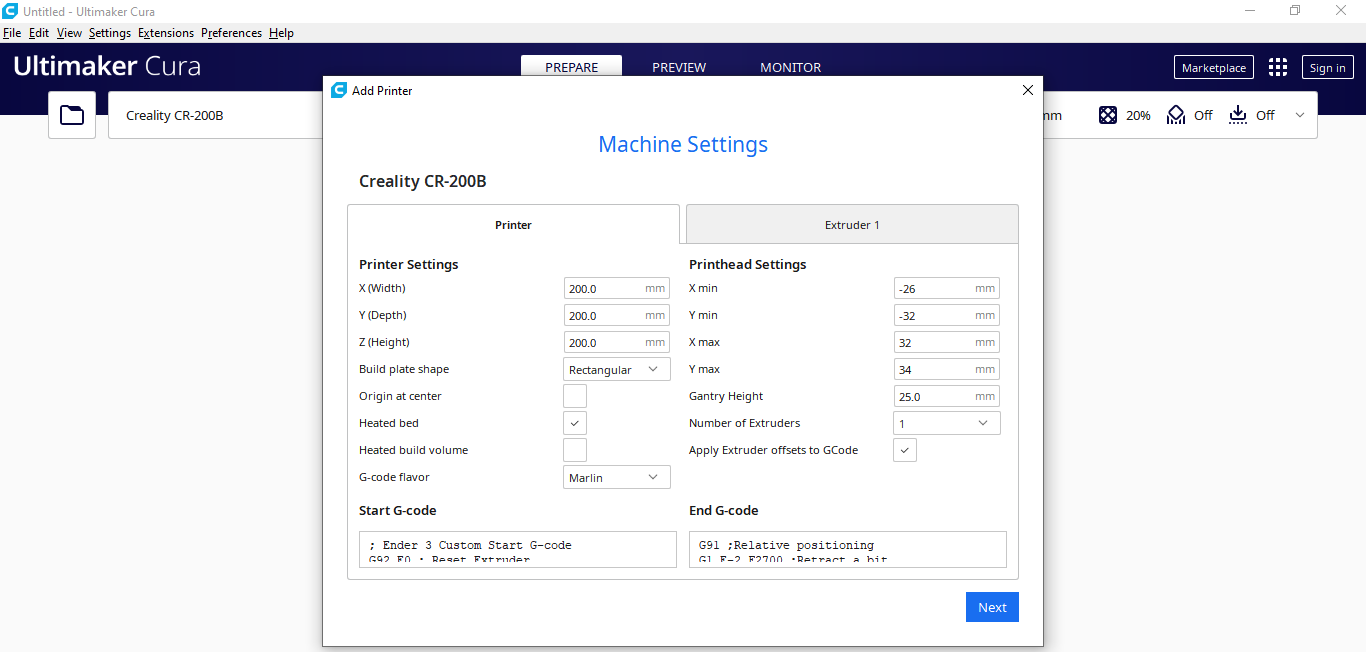Viewport: 1366px width, 652px height.
Task: Open the application switcher grid icon
Action: [x=1277, y=67]
